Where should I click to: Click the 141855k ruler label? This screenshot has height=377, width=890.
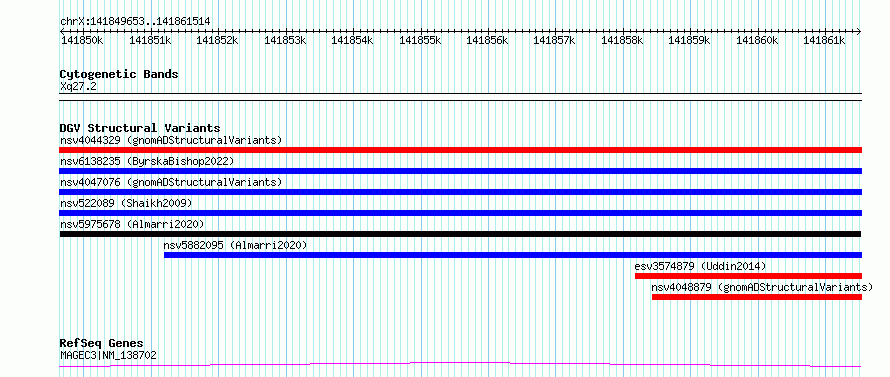420,40
